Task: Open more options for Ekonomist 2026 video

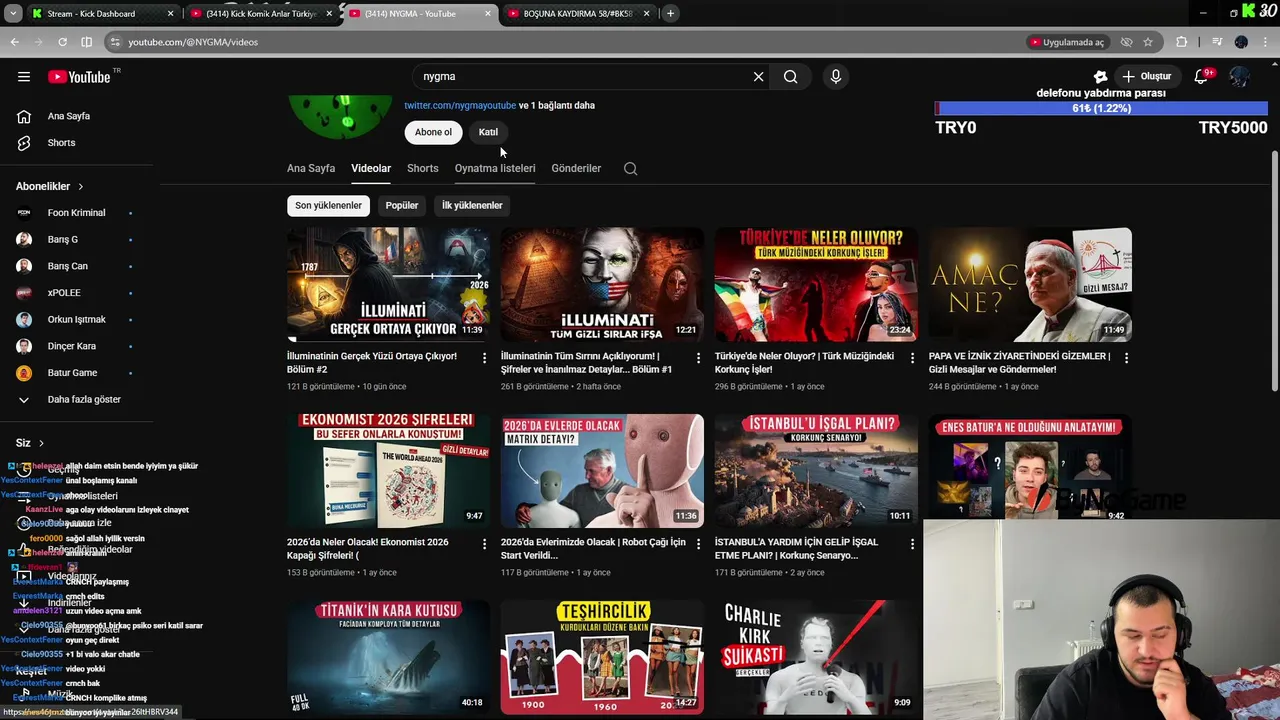Action: click(484, 544)
